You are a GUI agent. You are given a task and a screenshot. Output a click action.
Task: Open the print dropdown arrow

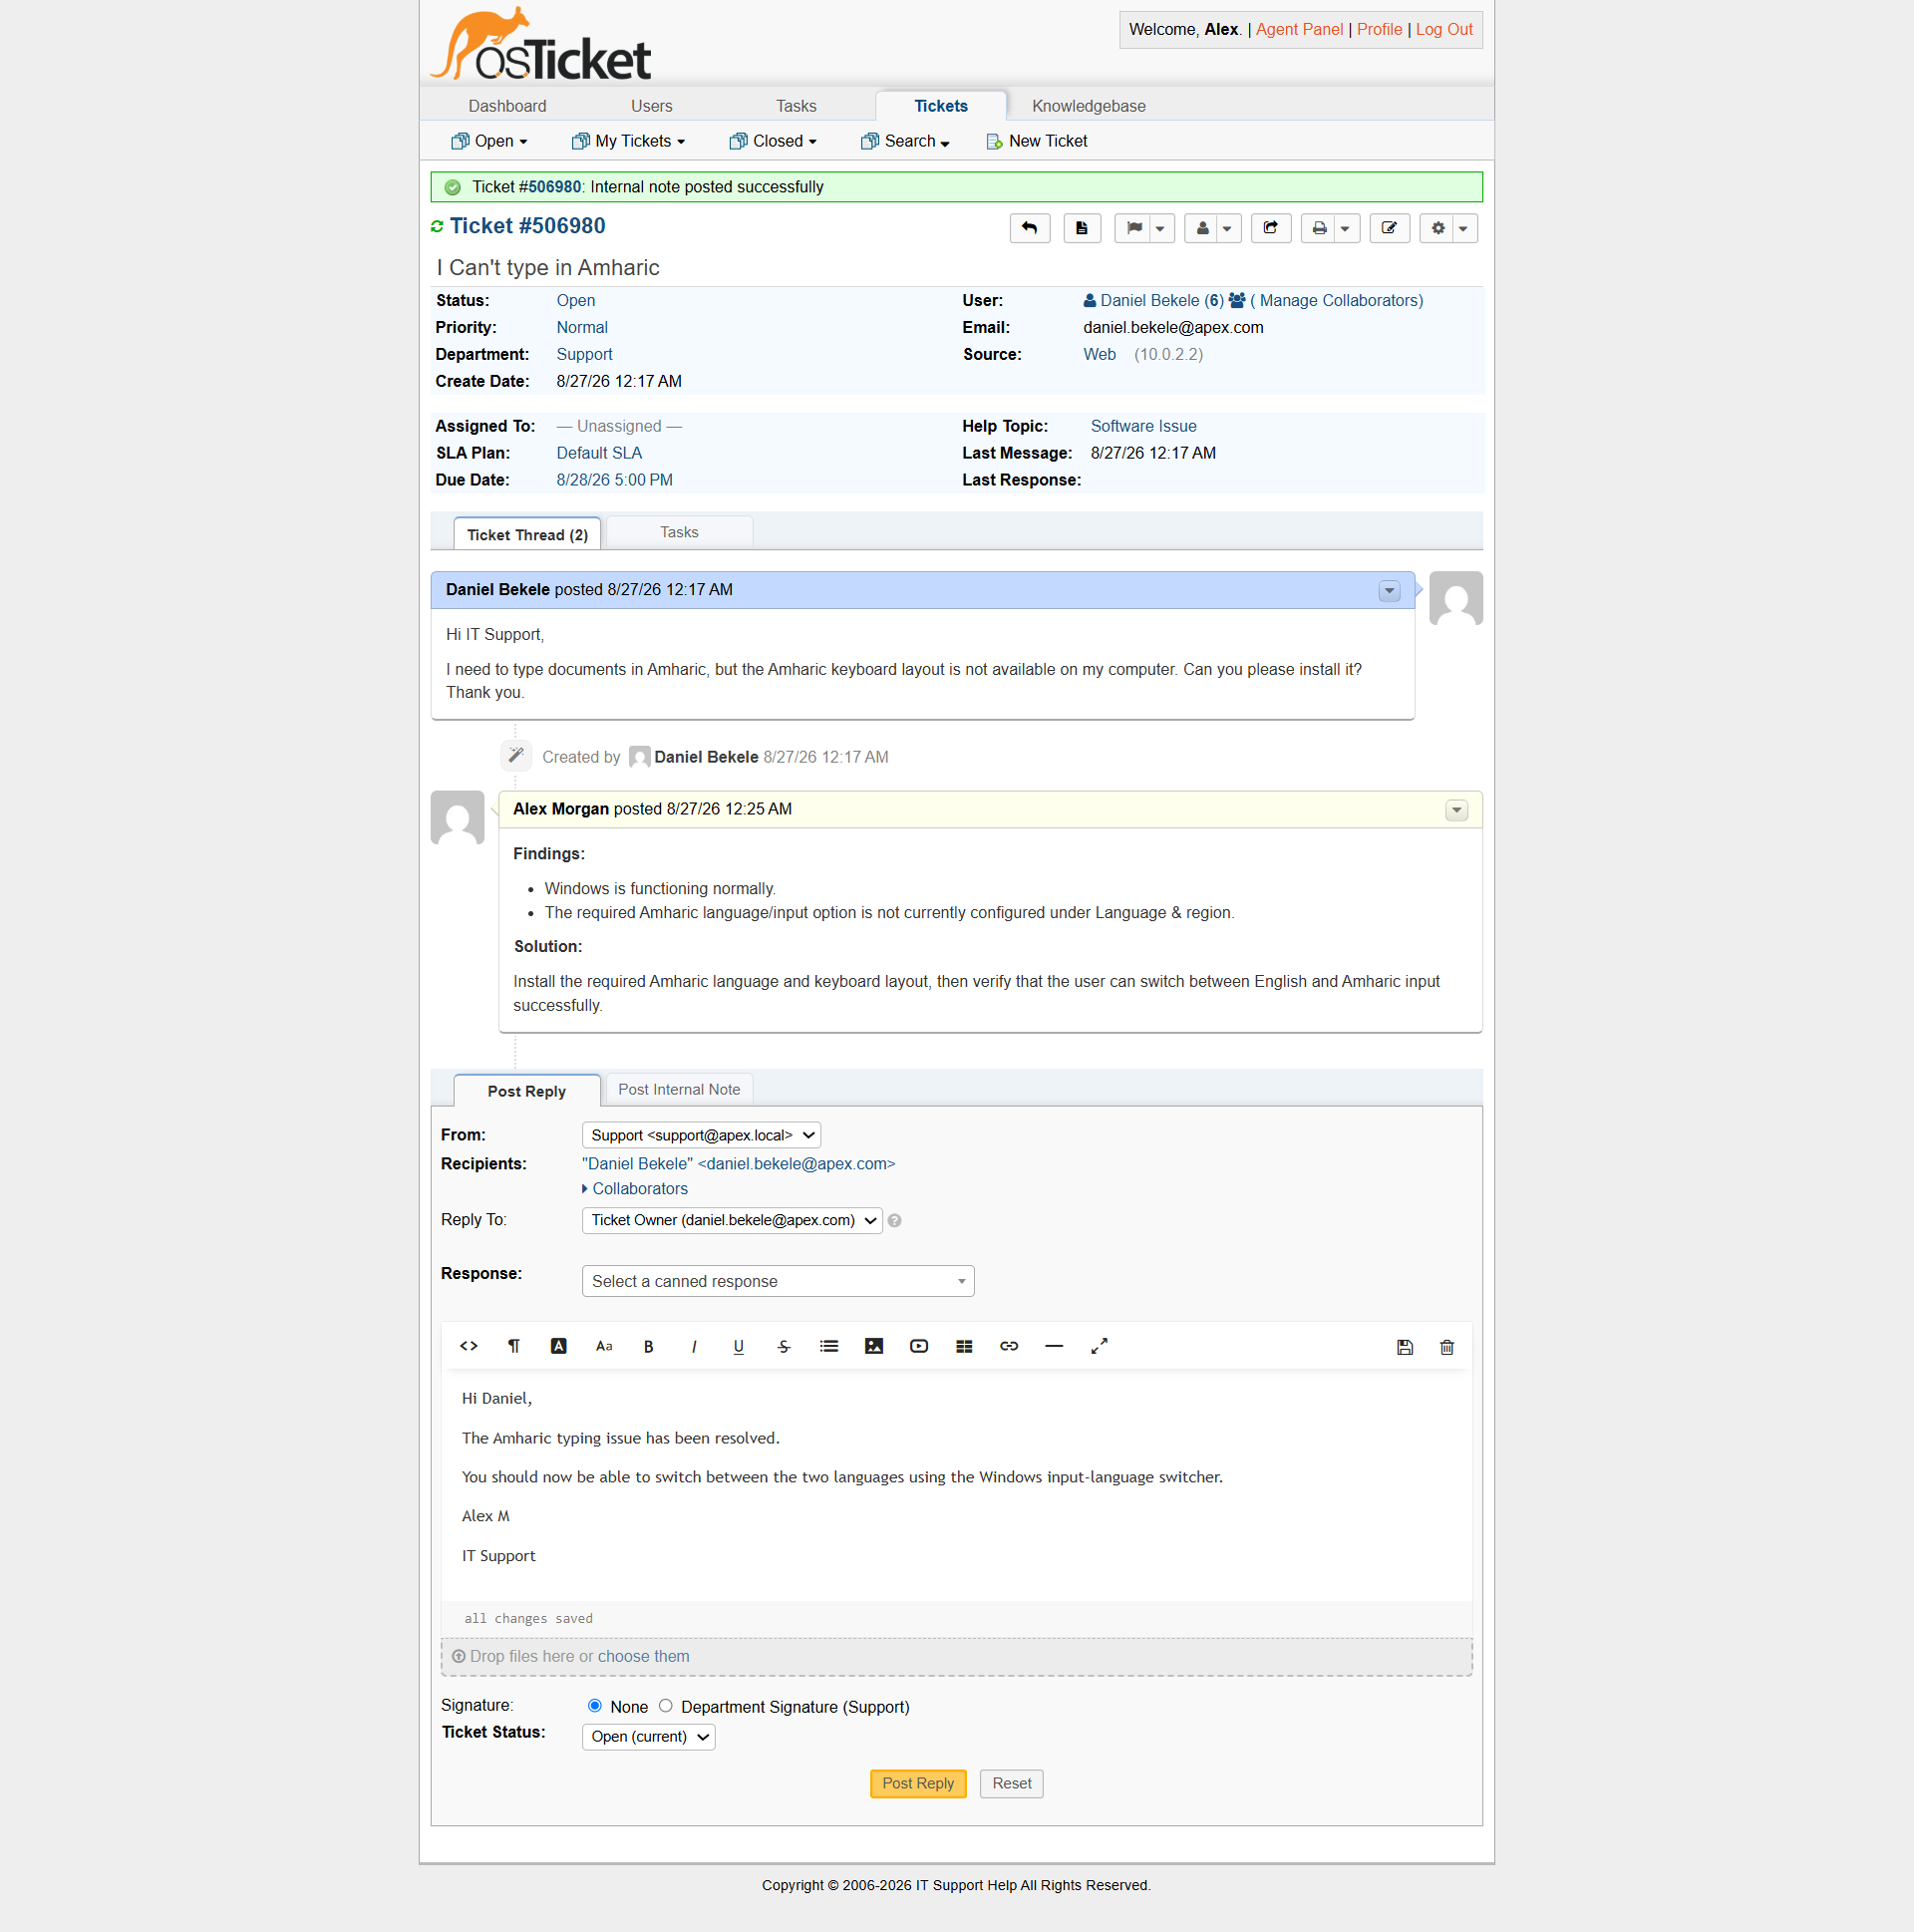[x=1346, y=228]
